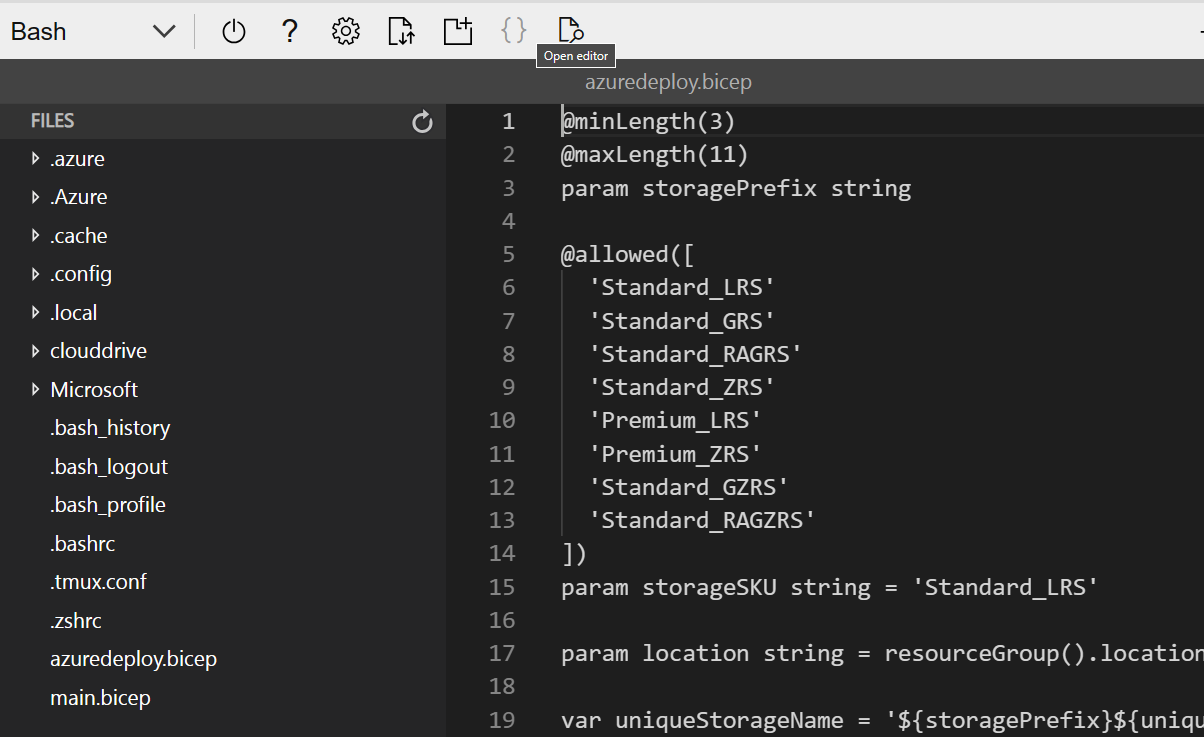Viewport: 1204px width, 737px height.
Task: Open the help question mark icon
Action: click(290, 32)
